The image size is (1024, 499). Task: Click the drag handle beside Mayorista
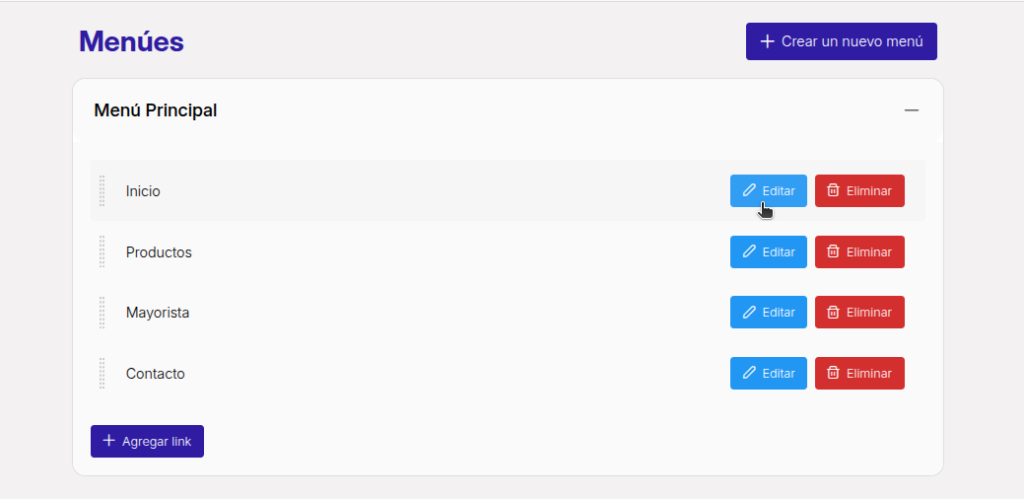coord(102,312)
